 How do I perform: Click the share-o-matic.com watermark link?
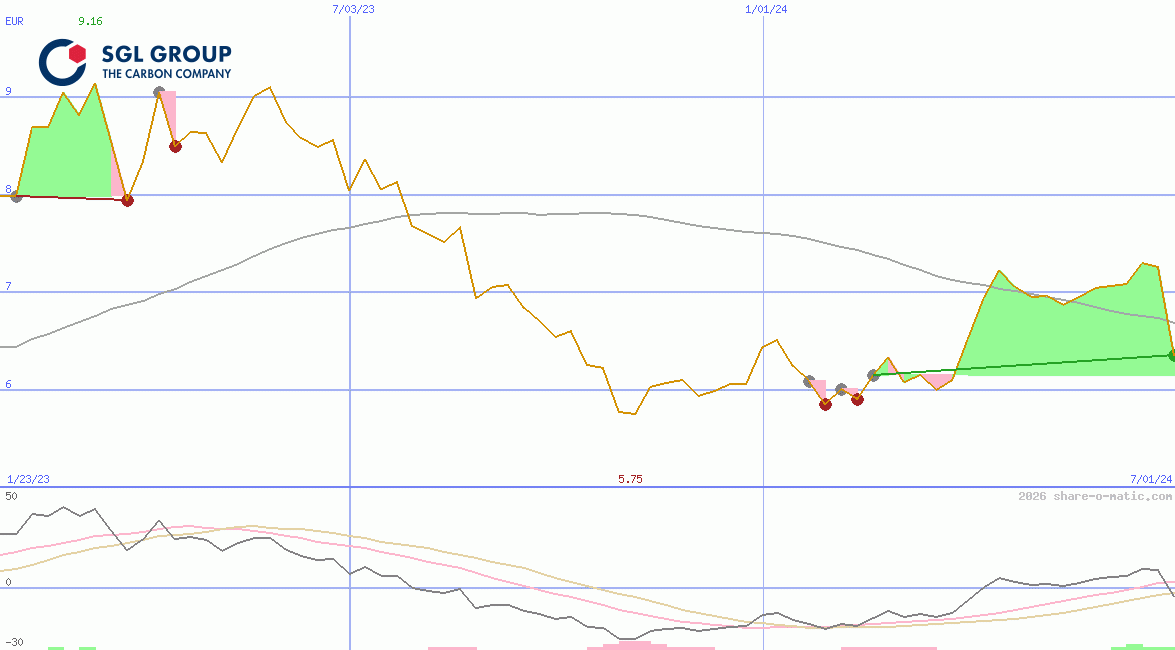click(x=1095, y=496)
